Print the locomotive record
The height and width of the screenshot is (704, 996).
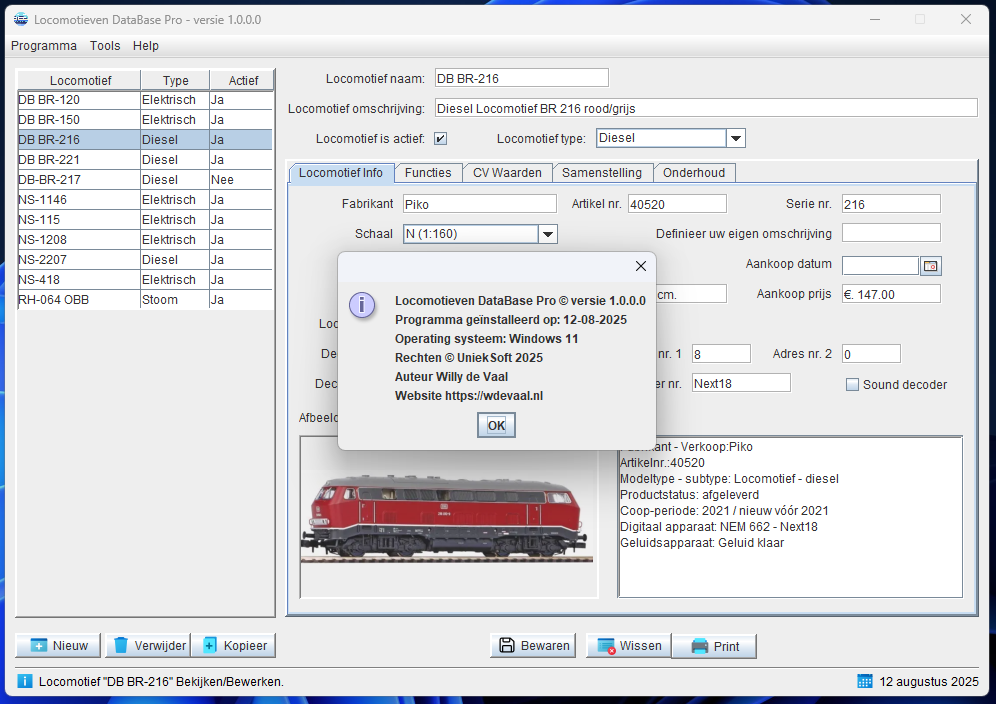click(x=714, y=646)
